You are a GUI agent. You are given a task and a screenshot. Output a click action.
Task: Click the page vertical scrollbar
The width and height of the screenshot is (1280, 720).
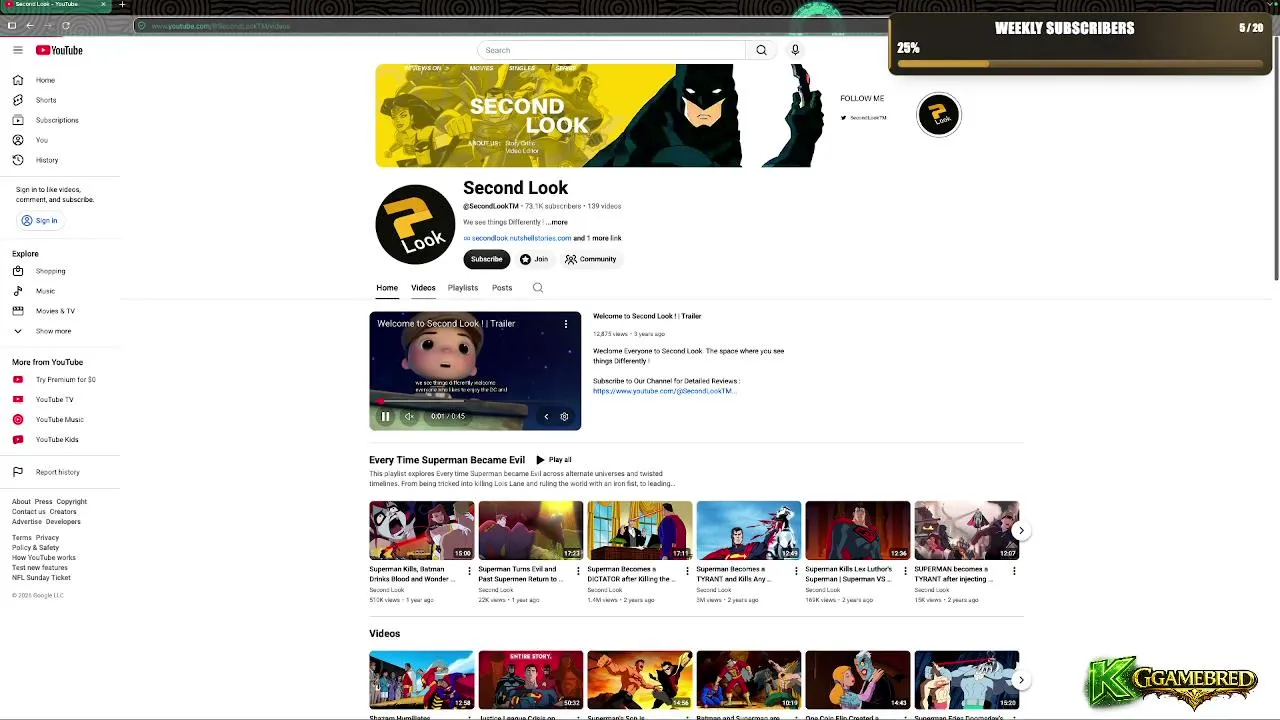click(x=1276, y=160)
